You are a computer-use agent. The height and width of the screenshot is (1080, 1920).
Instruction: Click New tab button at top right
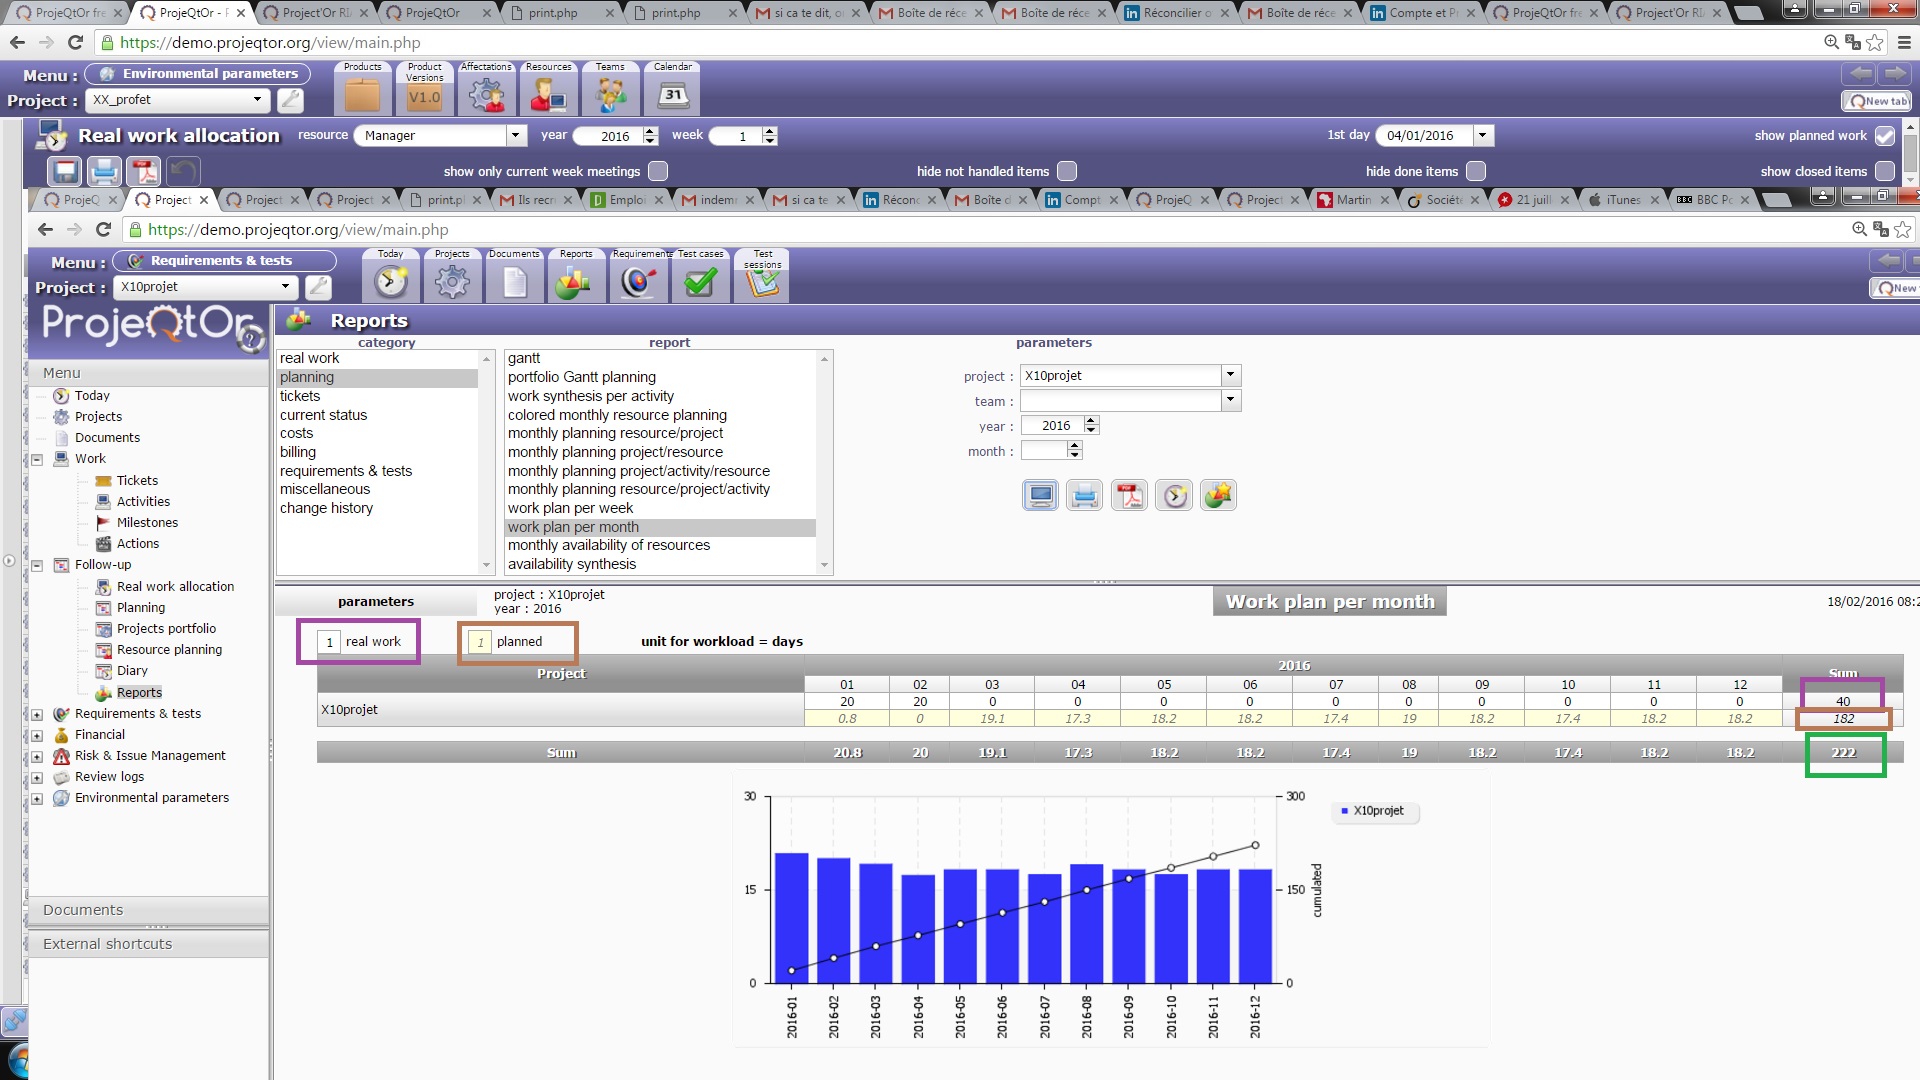pyautogui.click(x=1877, y=101)
